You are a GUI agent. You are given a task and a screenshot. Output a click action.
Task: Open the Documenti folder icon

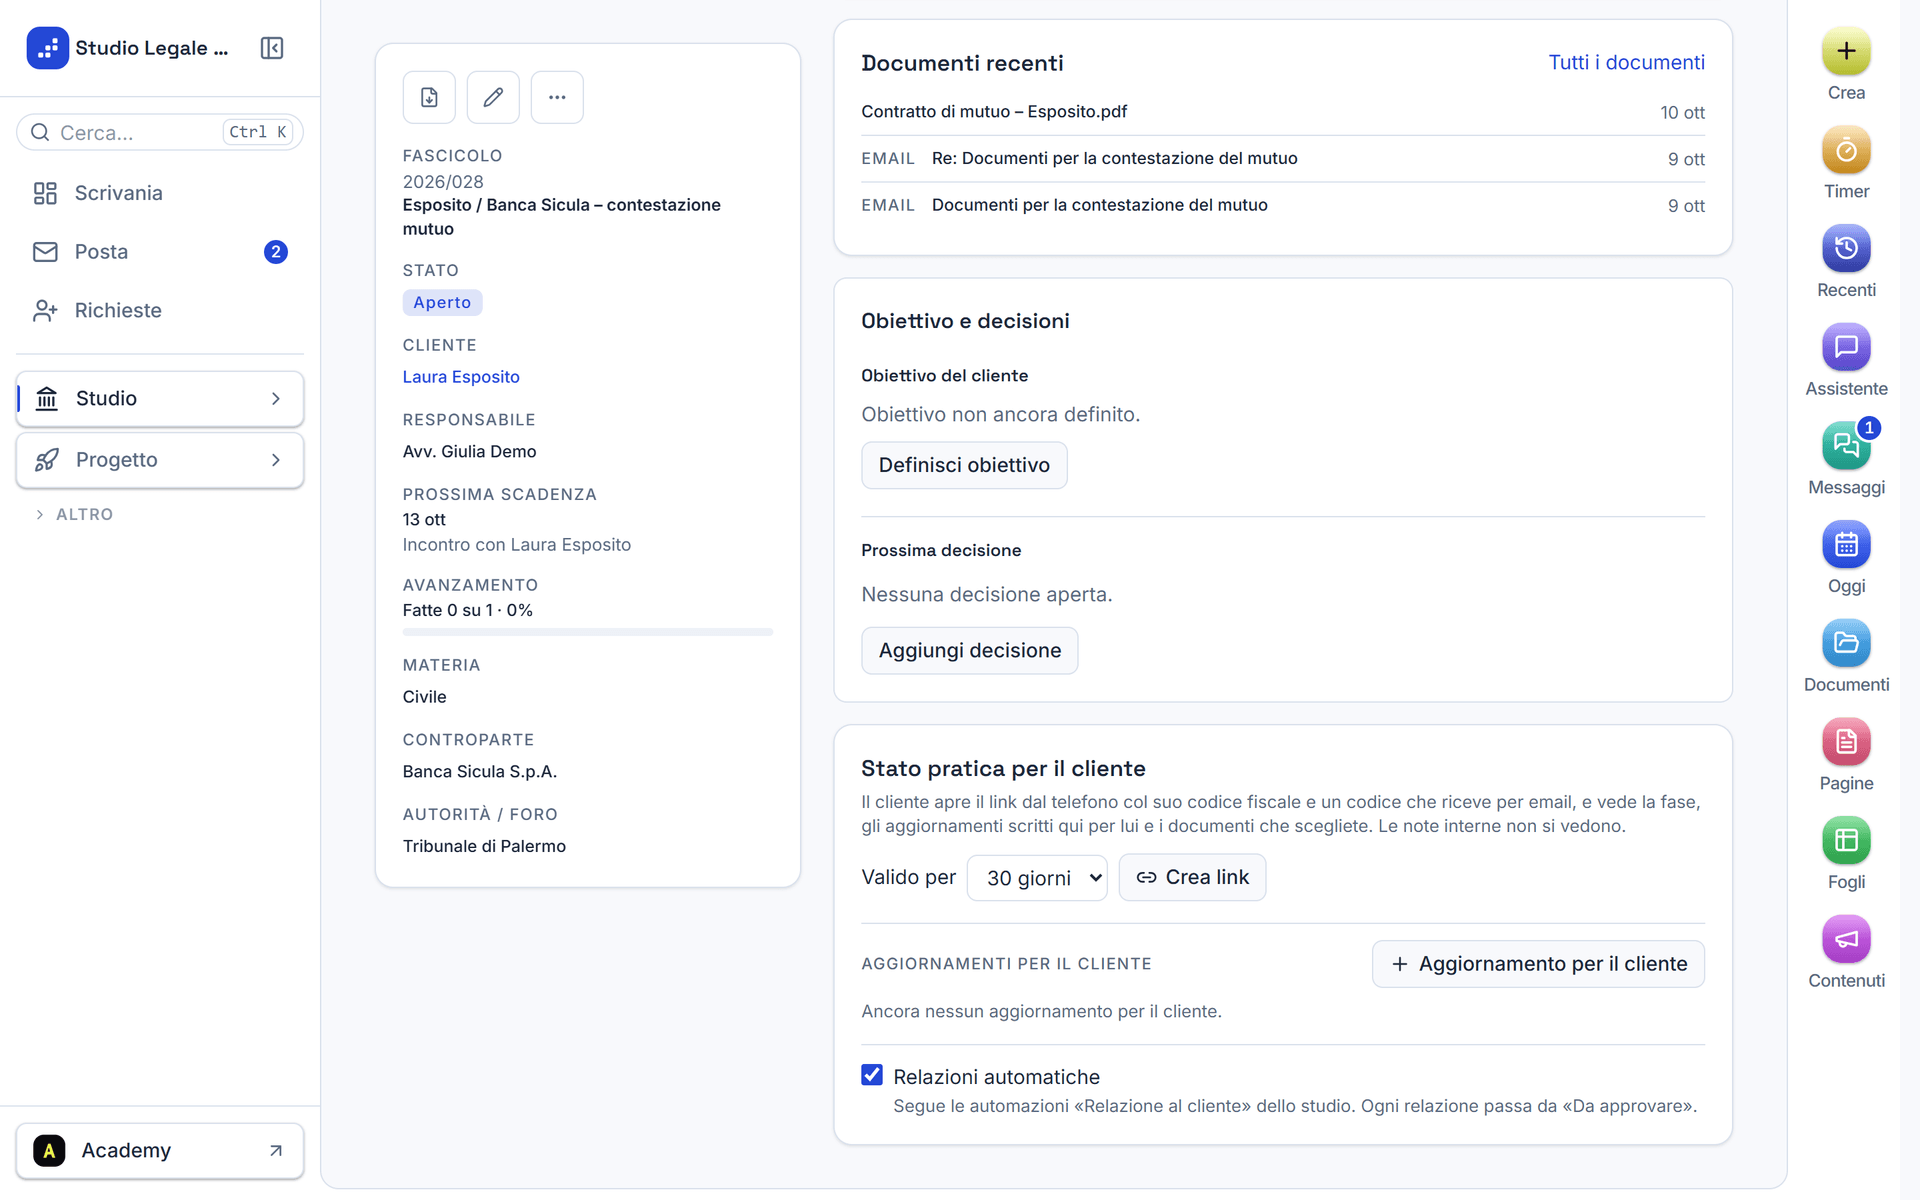pos(1846,643)
